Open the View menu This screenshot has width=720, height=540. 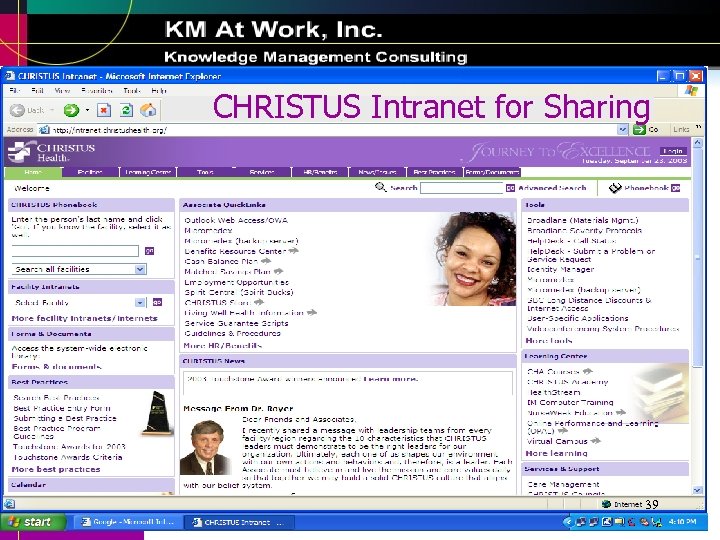(62, 90)
